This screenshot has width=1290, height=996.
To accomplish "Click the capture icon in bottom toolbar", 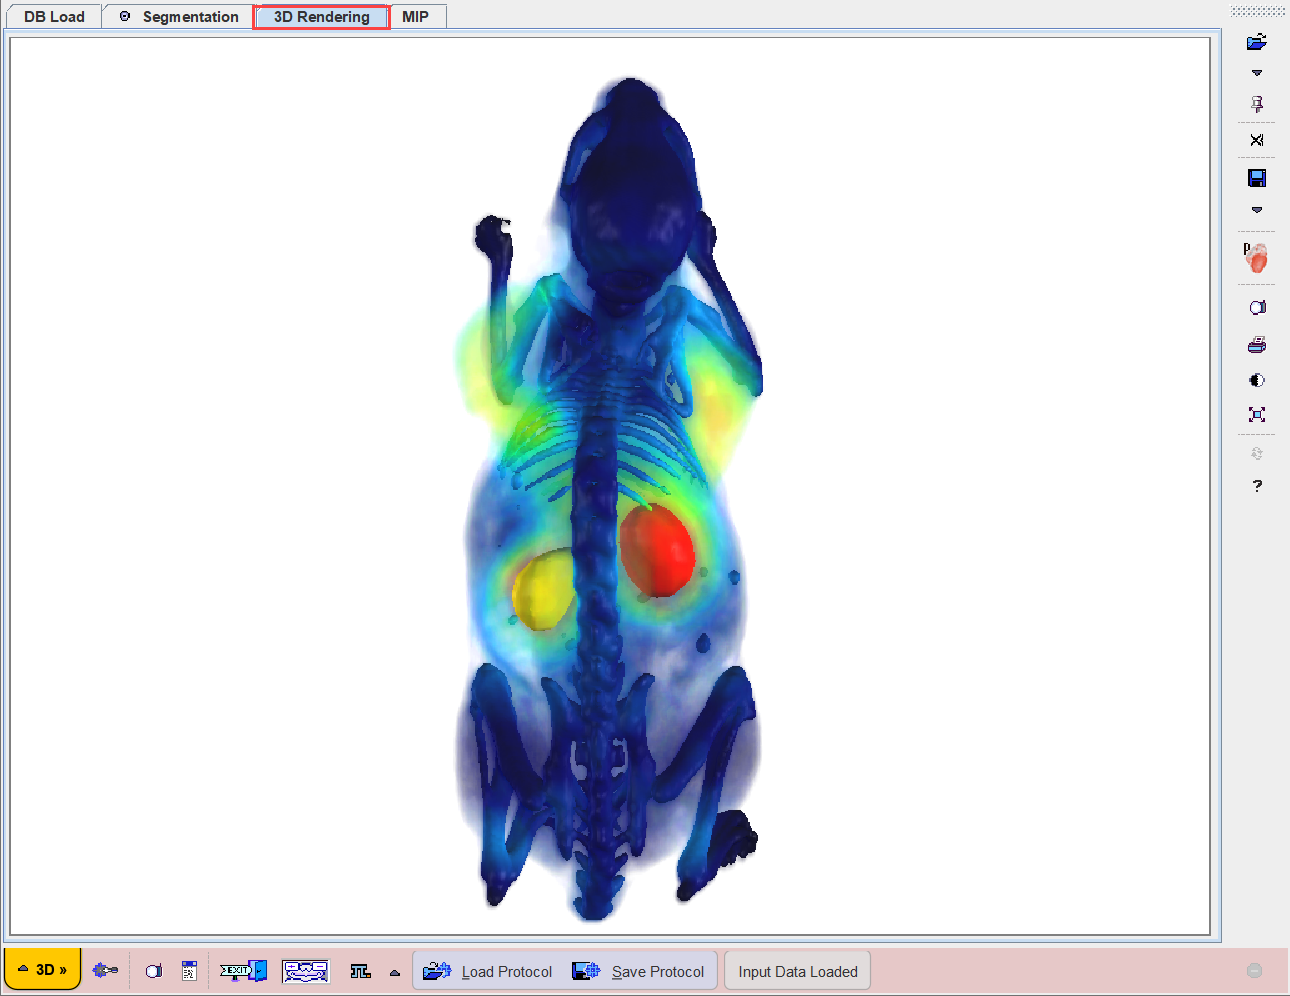I will [154, 971].
